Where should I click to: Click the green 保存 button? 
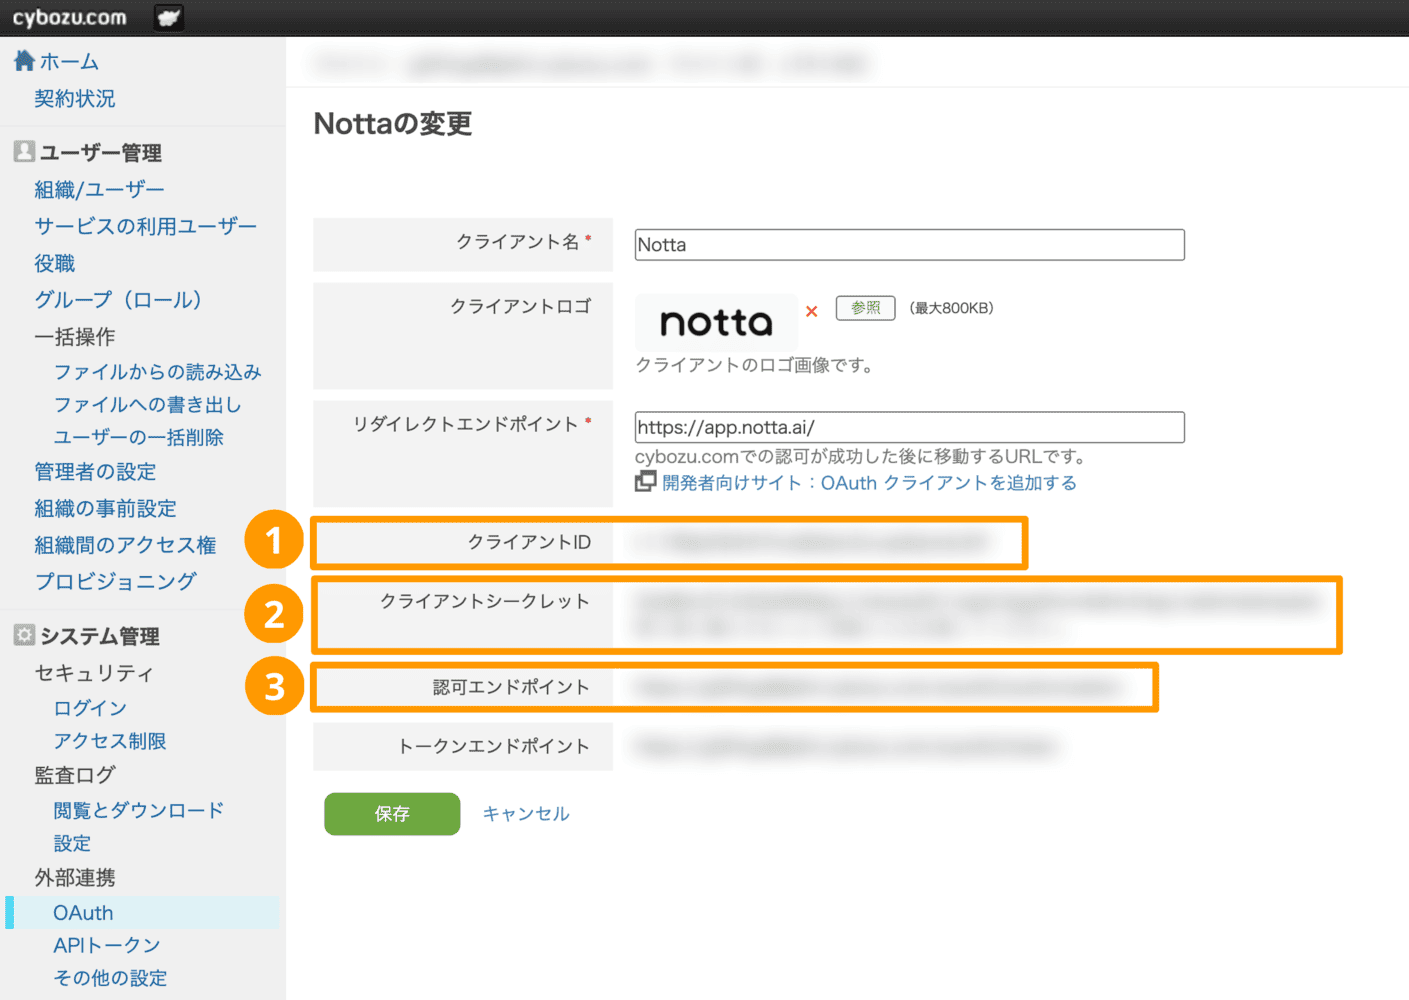coord(392,814)
